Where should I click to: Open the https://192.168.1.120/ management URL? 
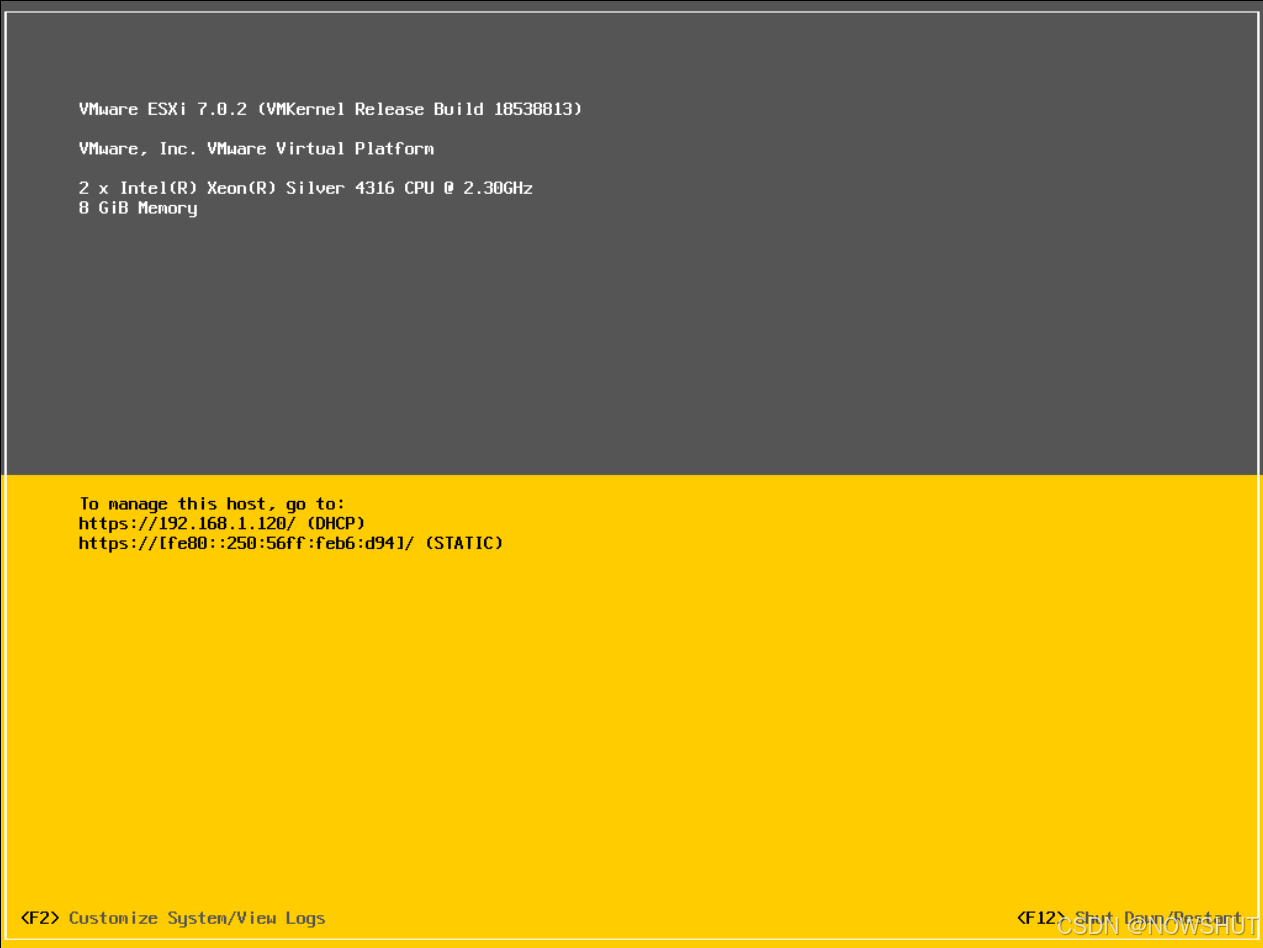188,523
